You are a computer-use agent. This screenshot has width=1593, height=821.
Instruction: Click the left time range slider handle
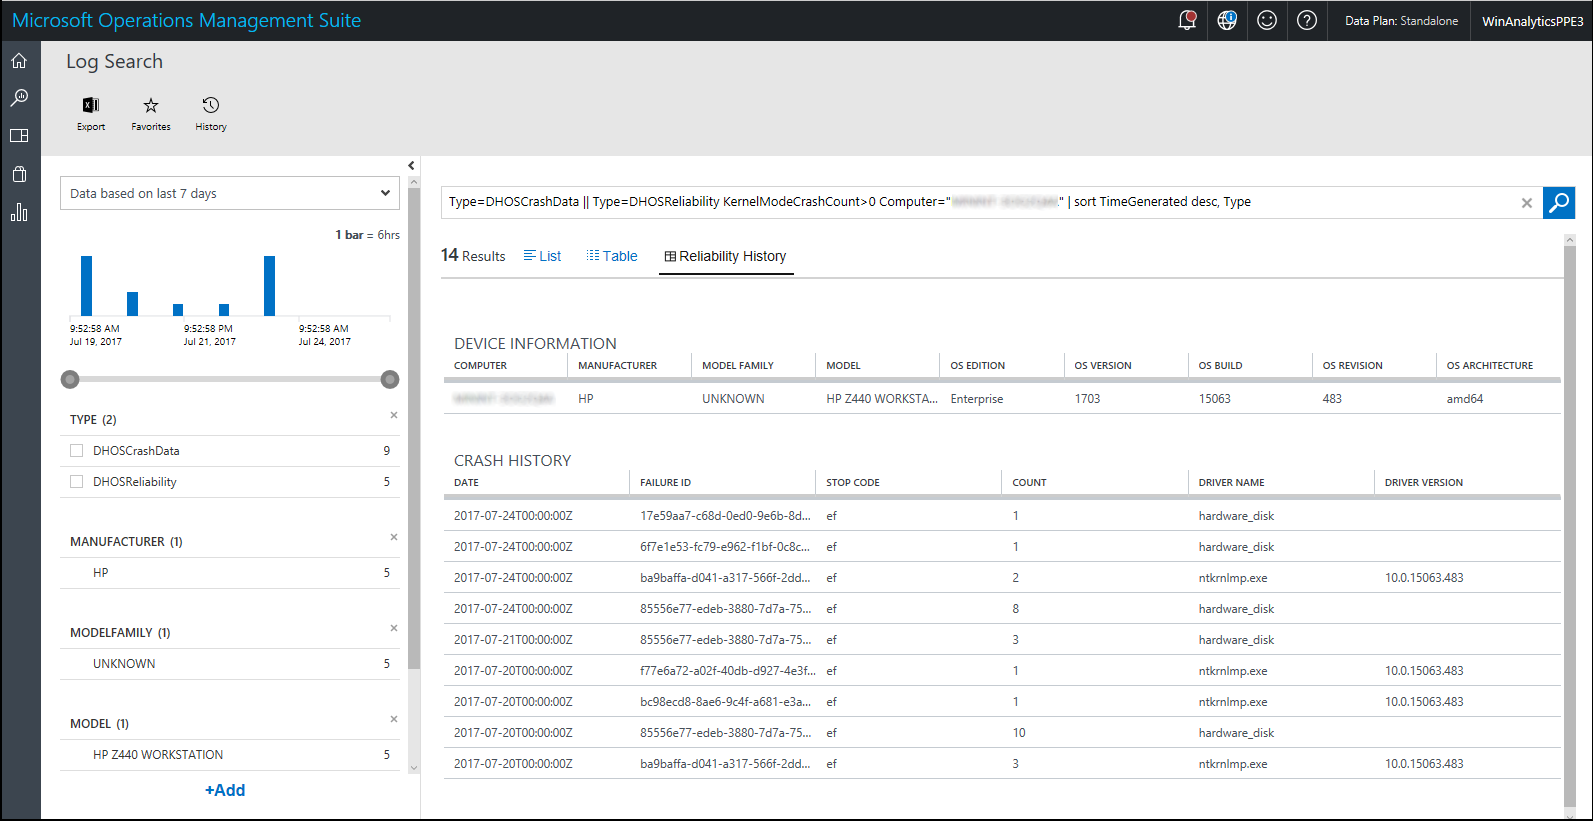pyautogui.click(x=70, y=379)
